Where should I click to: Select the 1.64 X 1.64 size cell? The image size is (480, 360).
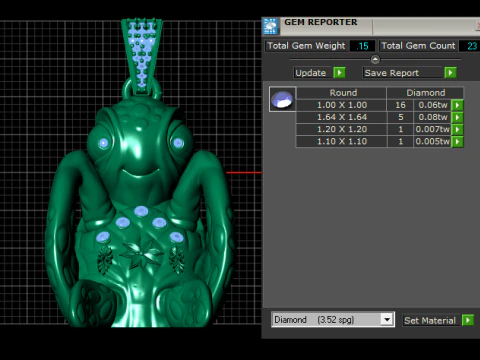341,117
